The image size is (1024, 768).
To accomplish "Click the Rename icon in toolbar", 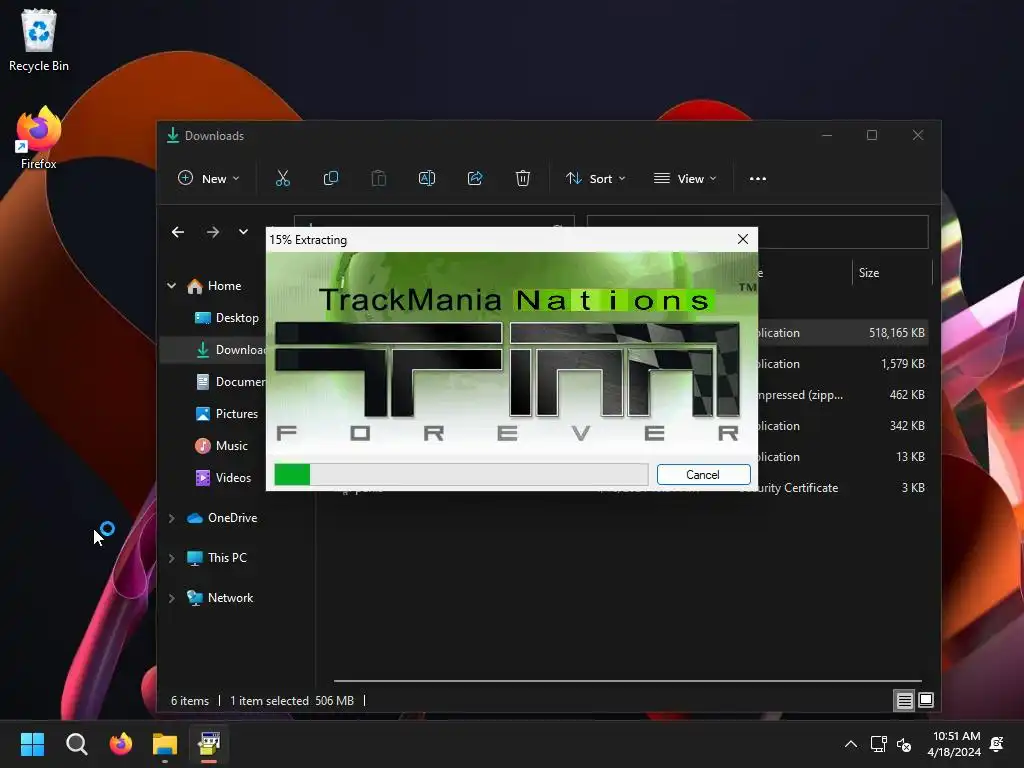I will click(x=426, y=178).
